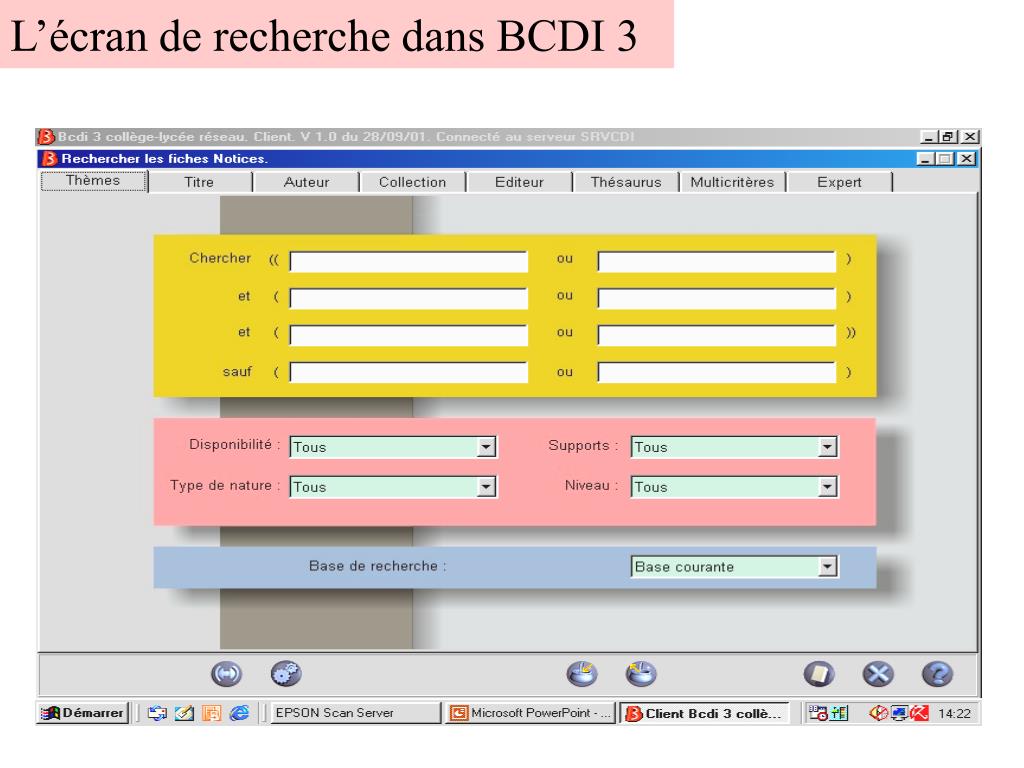
Task: Click the 'Base de recherche :' label
Action: (x=377, y=566)
